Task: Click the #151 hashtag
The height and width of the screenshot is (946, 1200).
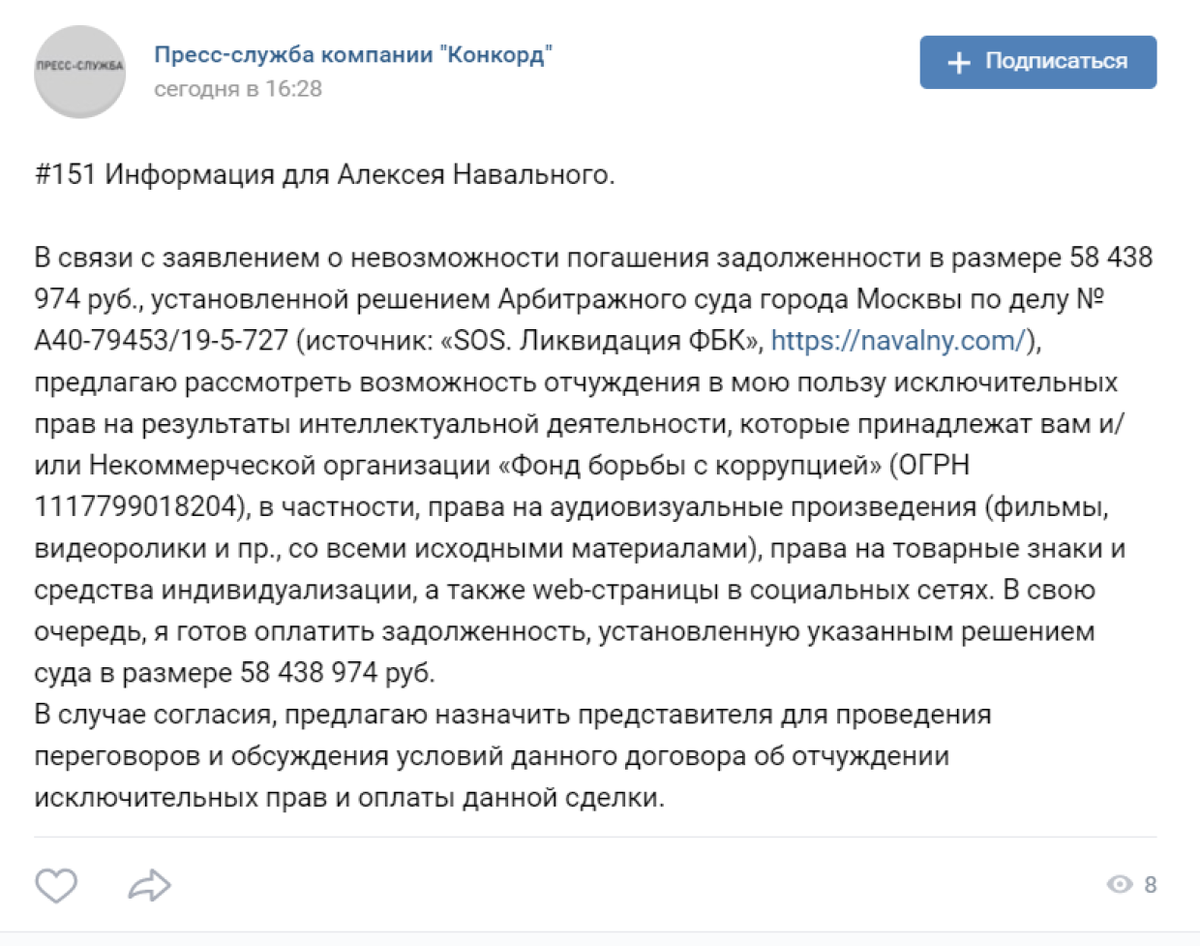Action: click(65, 175)
